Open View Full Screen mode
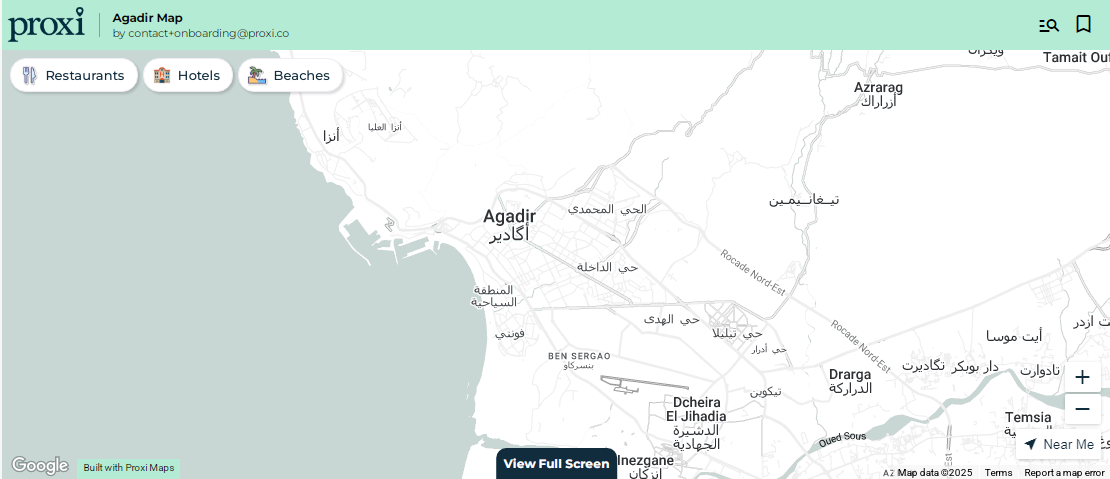 click(x=556, y=463)
